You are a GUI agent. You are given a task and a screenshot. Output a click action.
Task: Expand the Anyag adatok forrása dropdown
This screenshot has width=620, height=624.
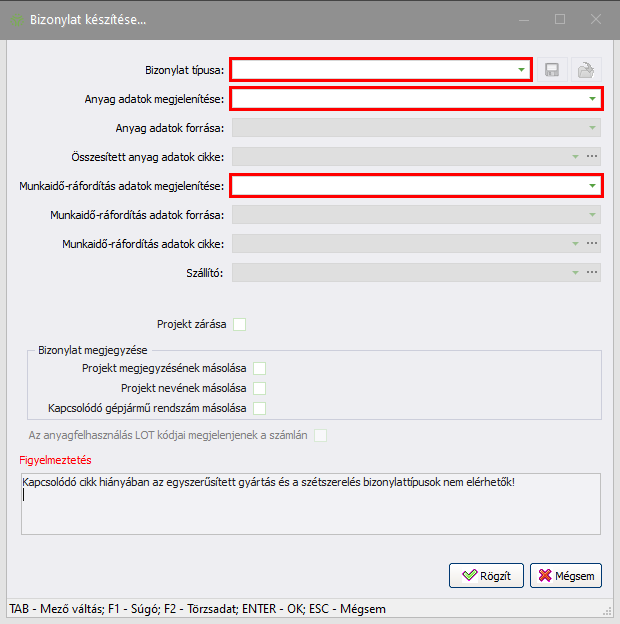point(592,127)
